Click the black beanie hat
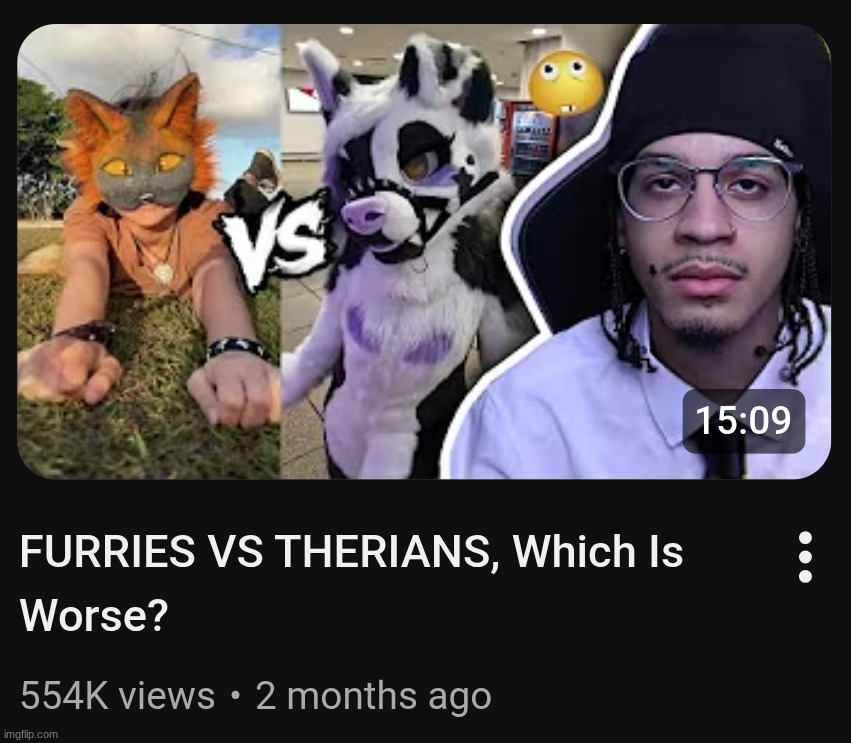Screen dimensions: 851x743 (716, 87)
